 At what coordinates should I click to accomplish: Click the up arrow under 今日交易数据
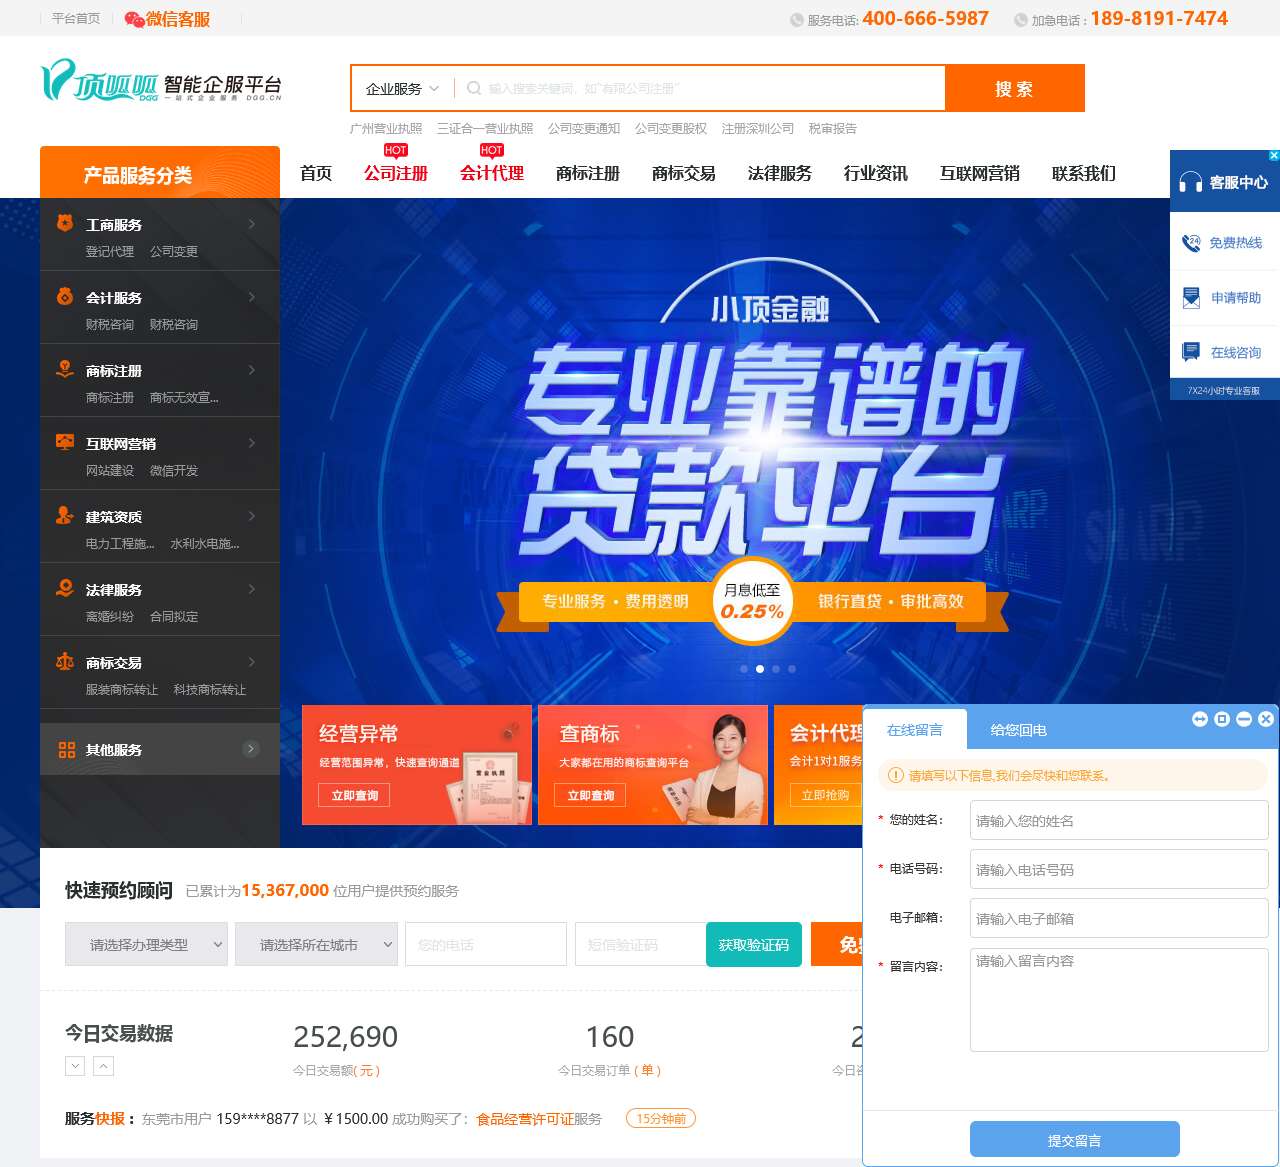tap(104, 1066)
